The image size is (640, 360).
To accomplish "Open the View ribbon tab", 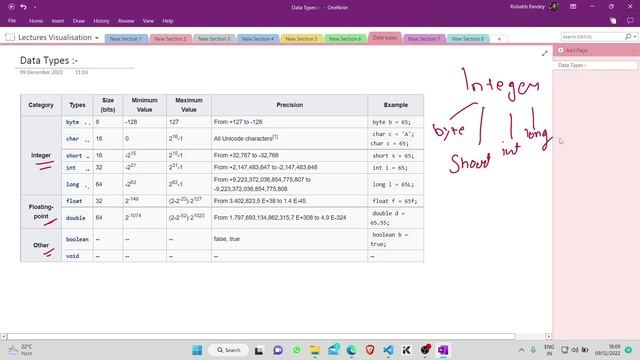I will coord(148,21).
